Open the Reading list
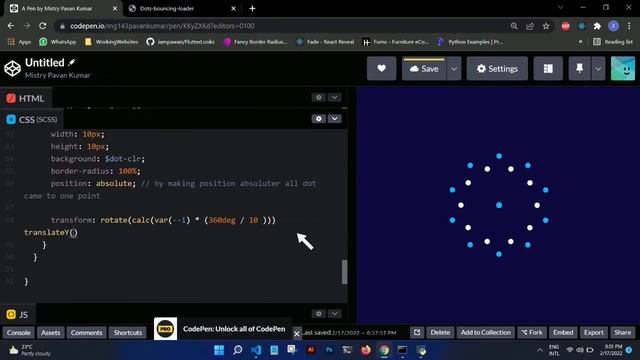Viewport: 640px width, 360px height. click(x=613, y=42)
